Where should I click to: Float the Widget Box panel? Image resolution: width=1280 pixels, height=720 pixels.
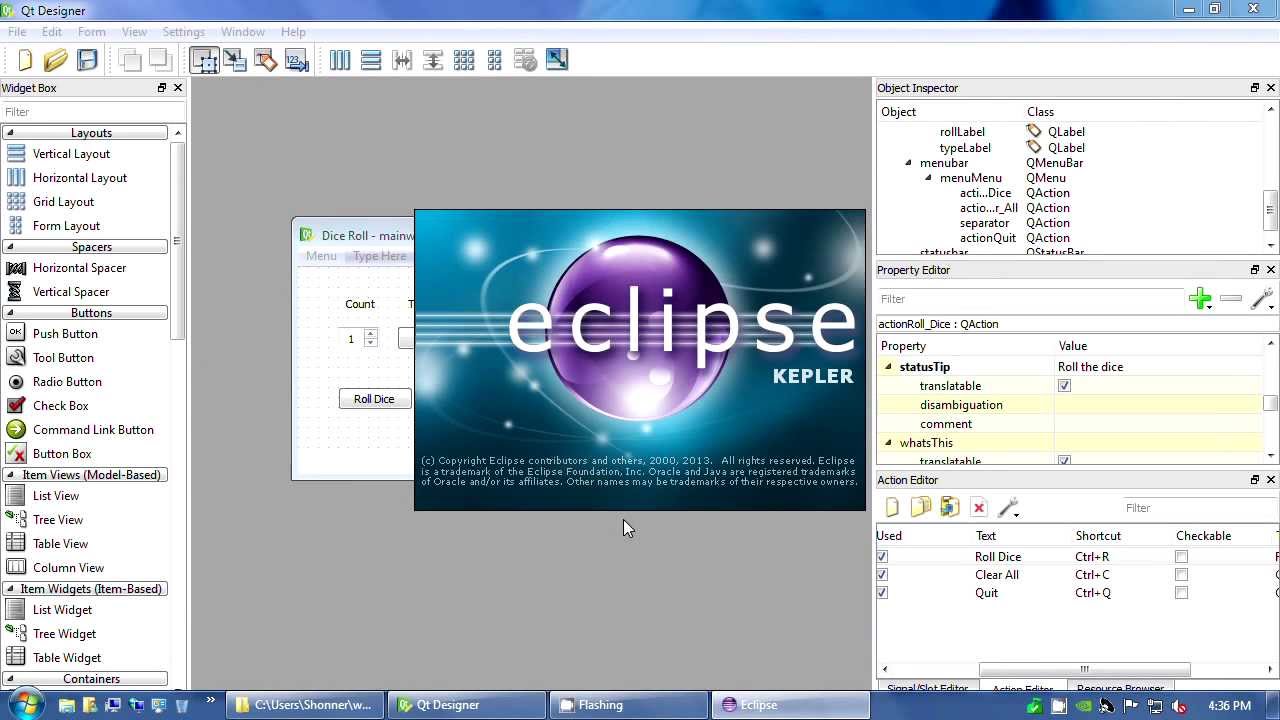pos(162,88)
